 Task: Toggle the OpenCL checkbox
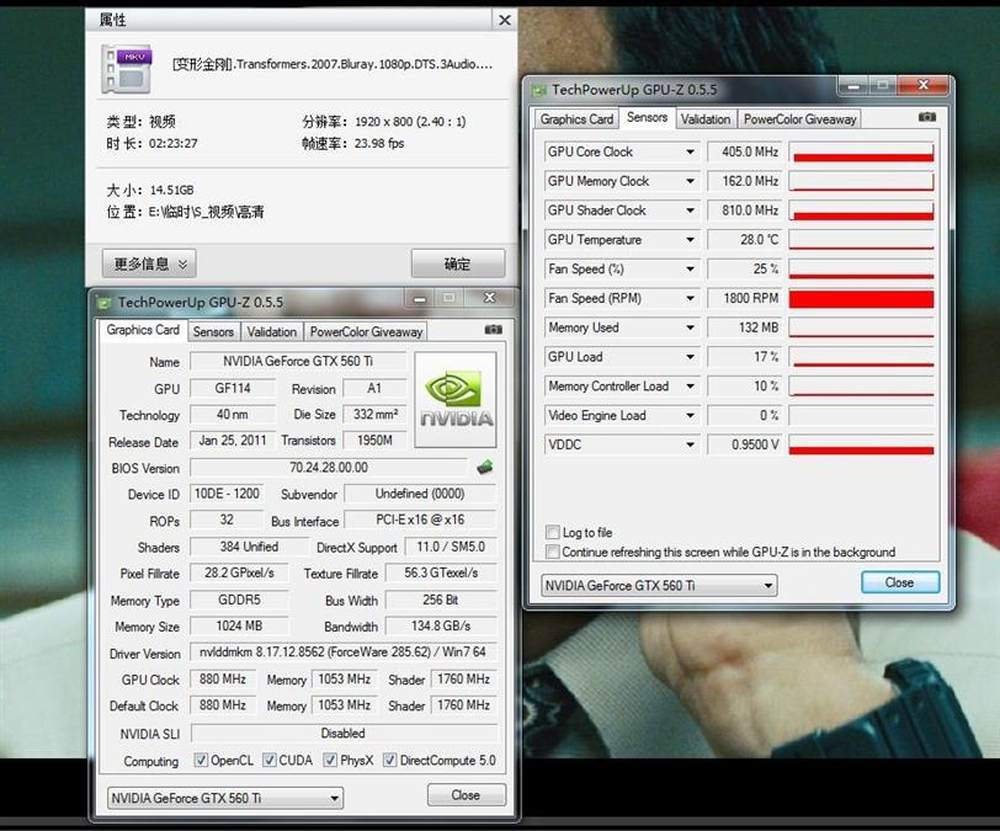[201, 760]
